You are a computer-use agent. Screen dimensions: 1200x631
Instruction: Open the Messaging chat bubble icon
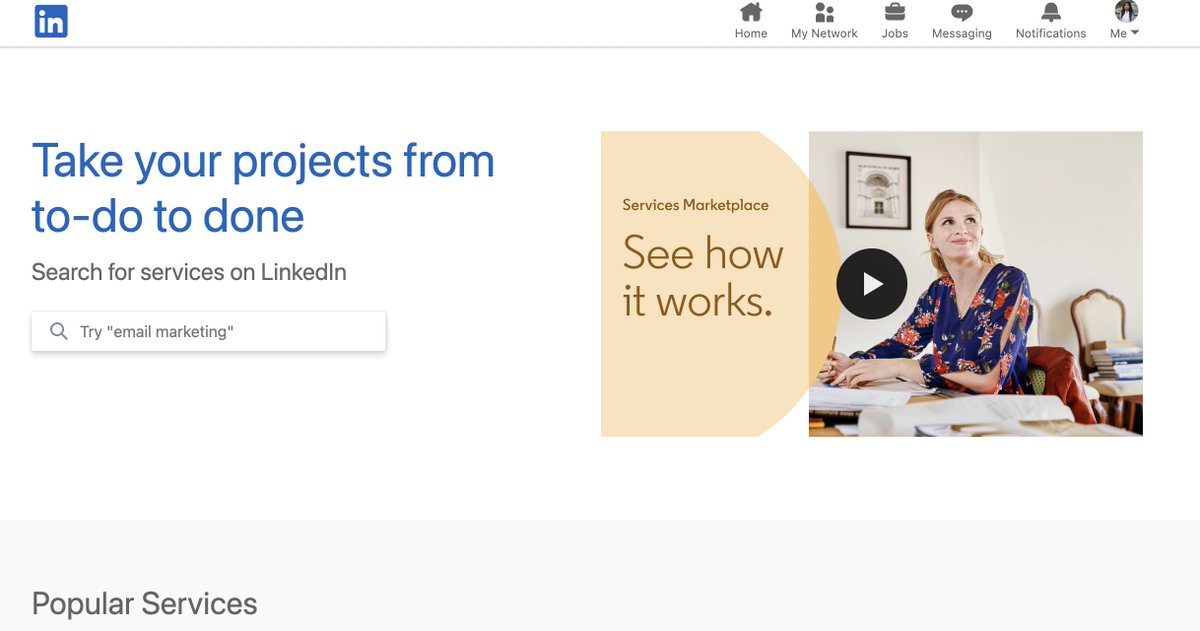click(962, 12)
